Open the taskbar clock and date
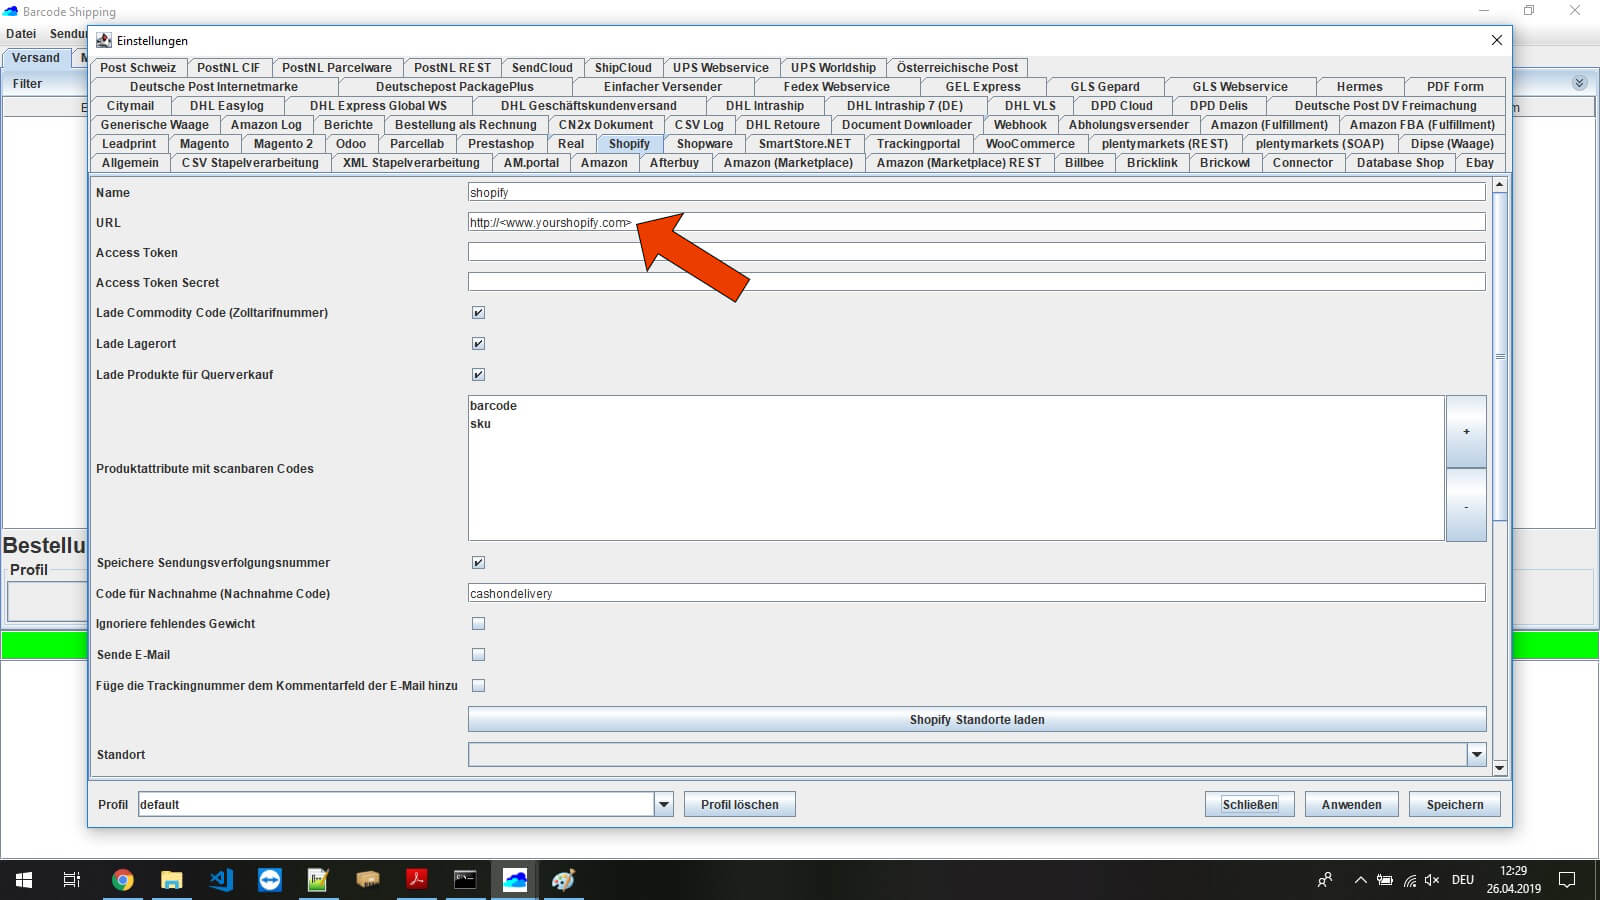This screenshot has width=1600, height=900. pos(1513,880)
